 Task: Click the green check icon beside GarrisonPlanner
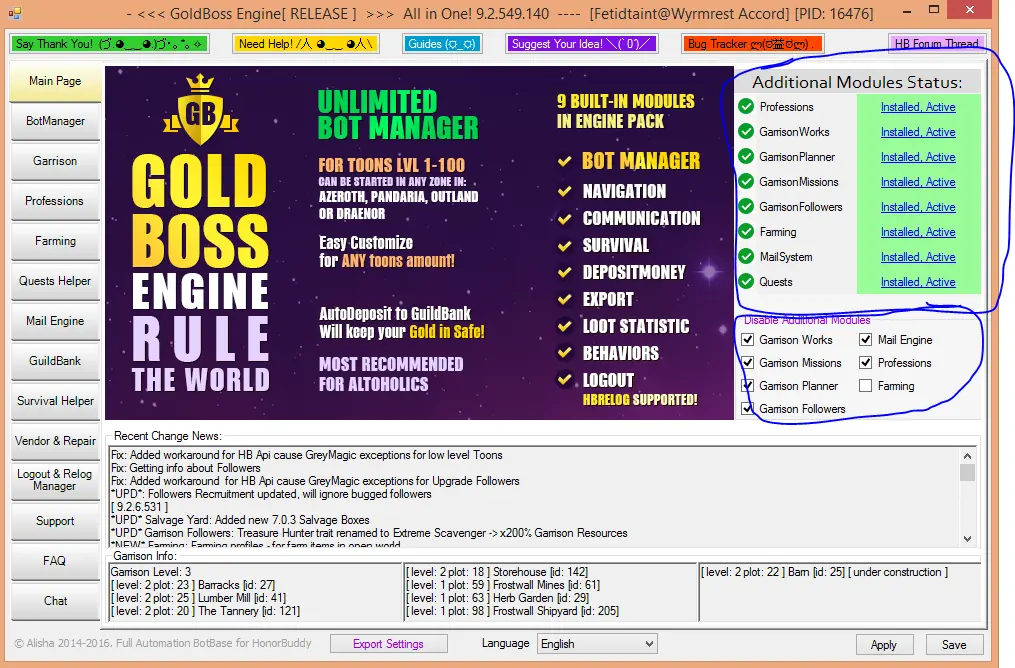click(746, 156)
